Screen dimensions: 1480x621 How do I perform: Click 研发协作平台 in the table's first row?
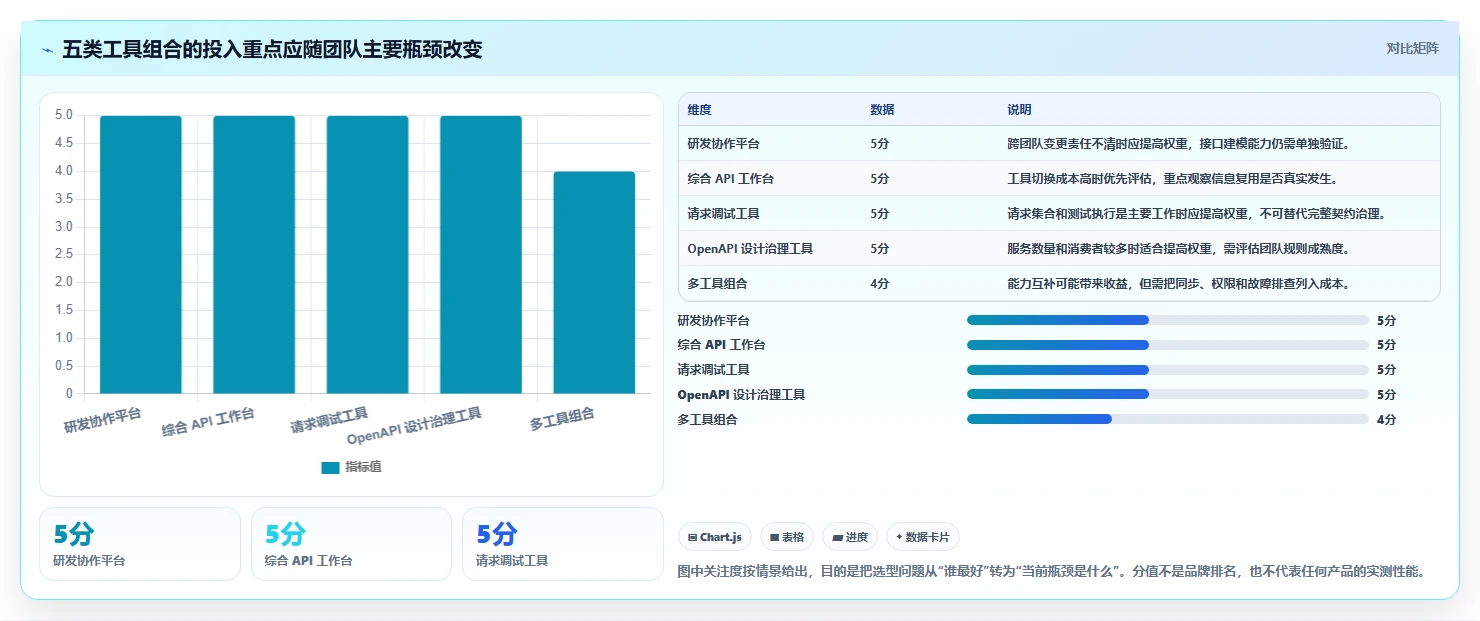click(723, 144)
